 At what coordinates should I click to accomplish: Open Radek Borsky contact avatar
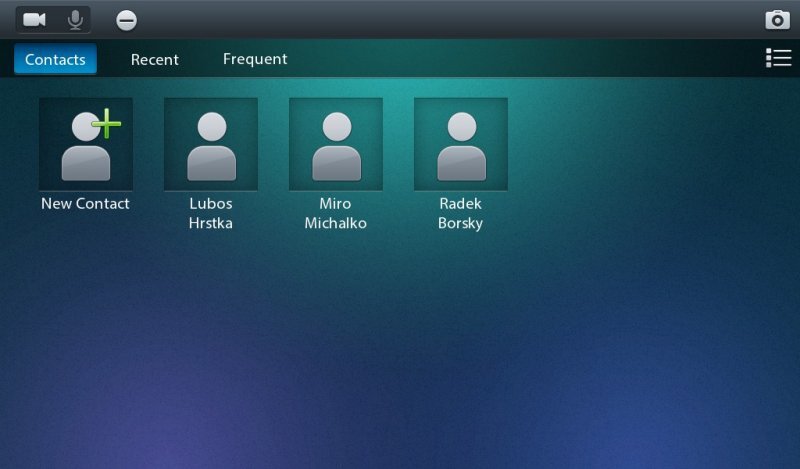[461, 144]
